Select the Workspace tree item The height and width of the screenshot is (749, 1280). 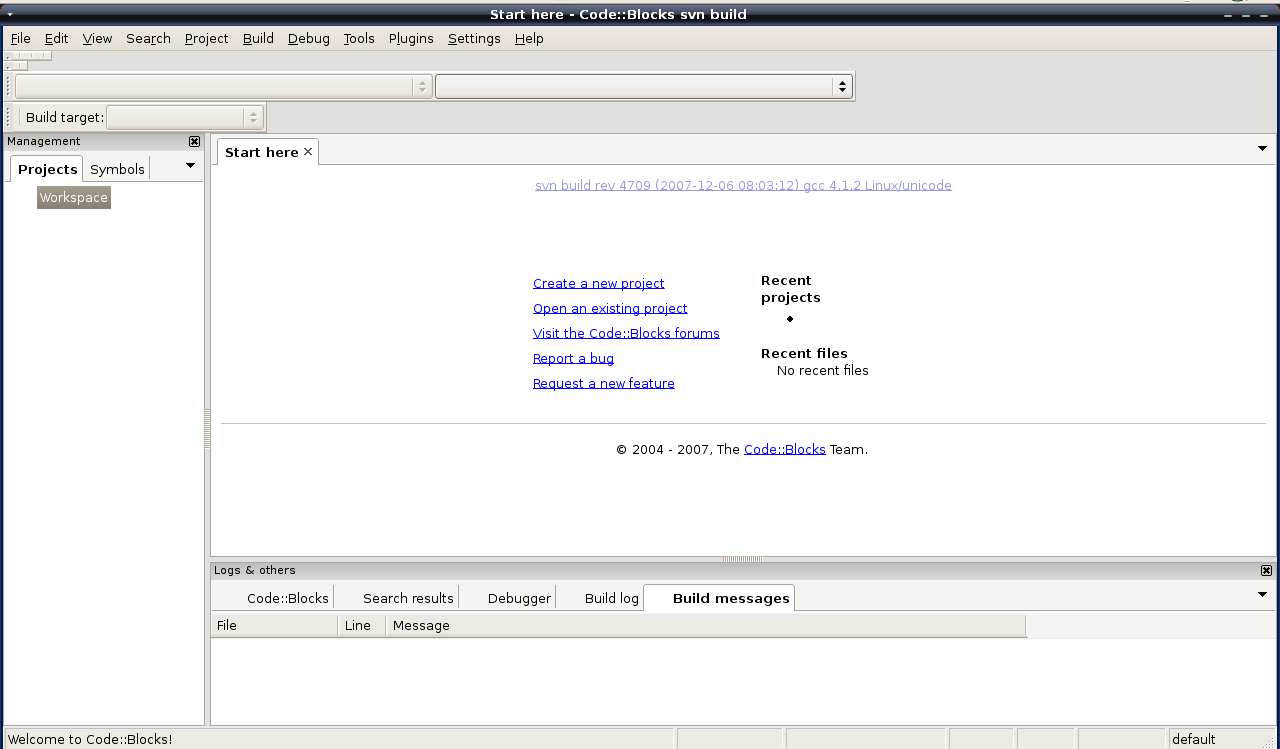click(x=73, y=198)
